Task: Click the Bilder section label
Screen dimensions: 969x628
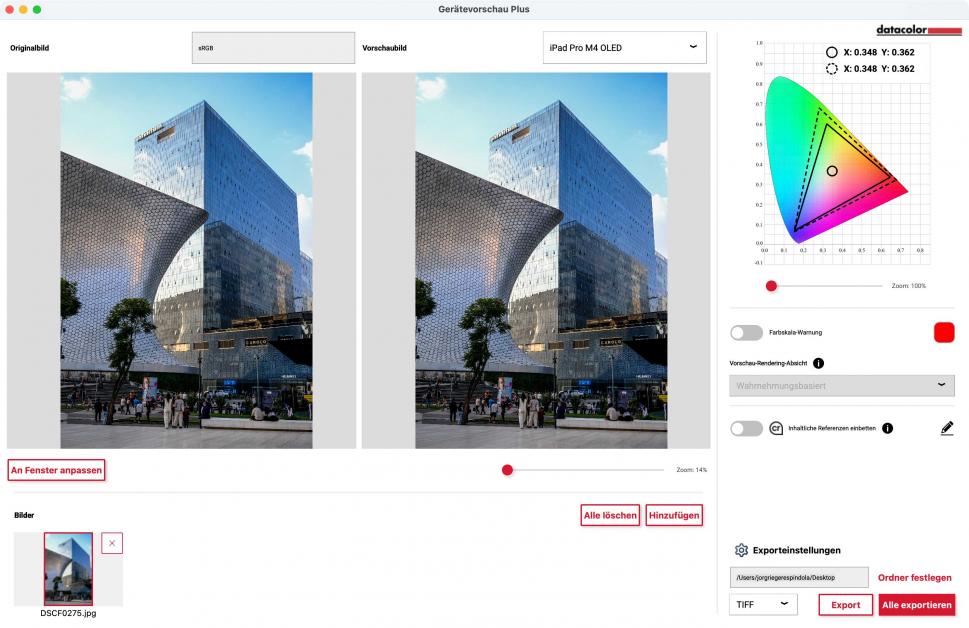Action: [24, 515]
